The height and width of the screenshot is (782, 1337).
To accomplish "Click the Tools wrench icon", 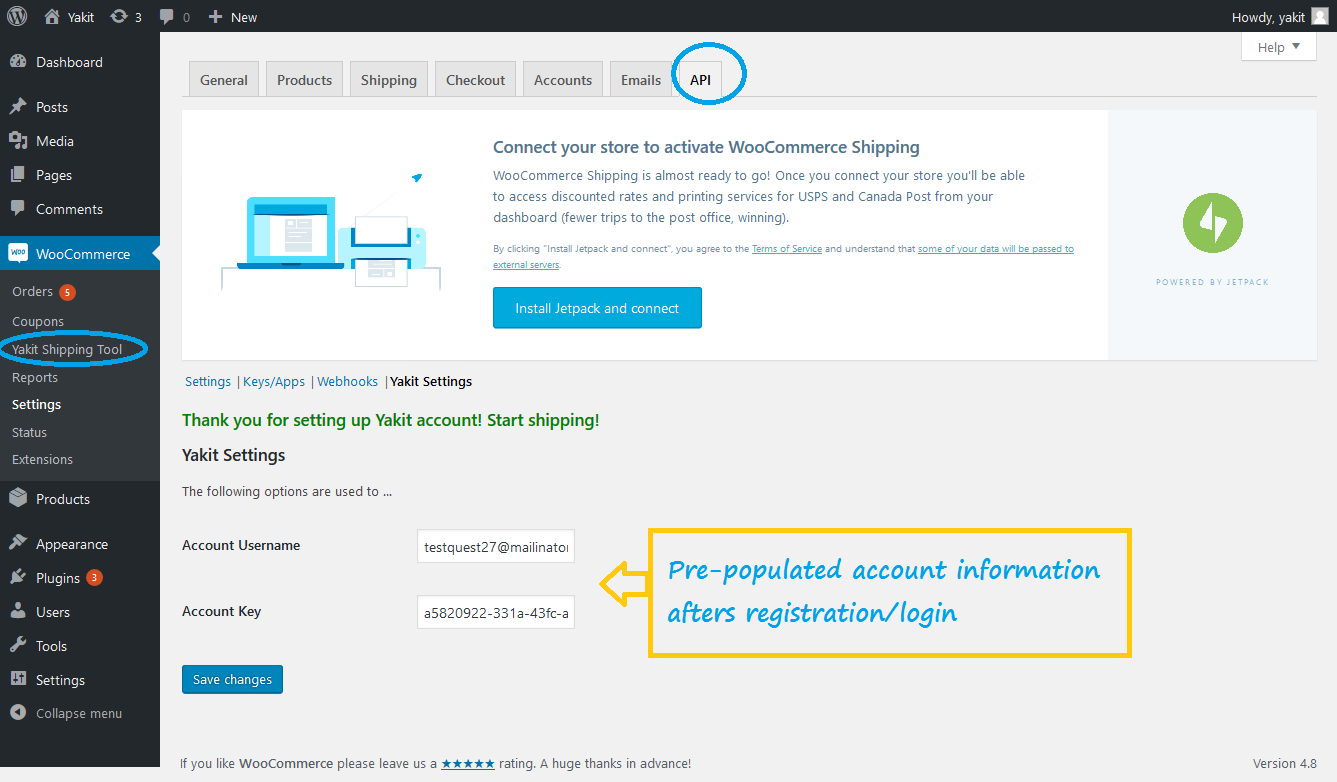I will (x=18, y=646).
